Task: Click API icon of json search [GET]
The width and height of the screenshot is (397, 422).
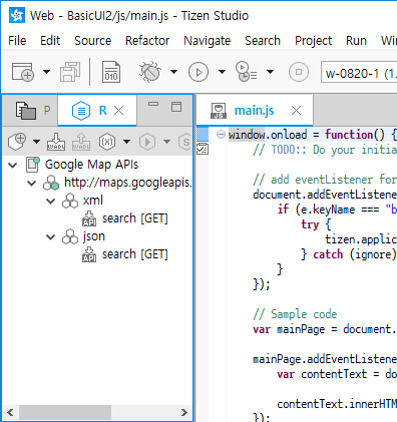Action: coord(89,255)
